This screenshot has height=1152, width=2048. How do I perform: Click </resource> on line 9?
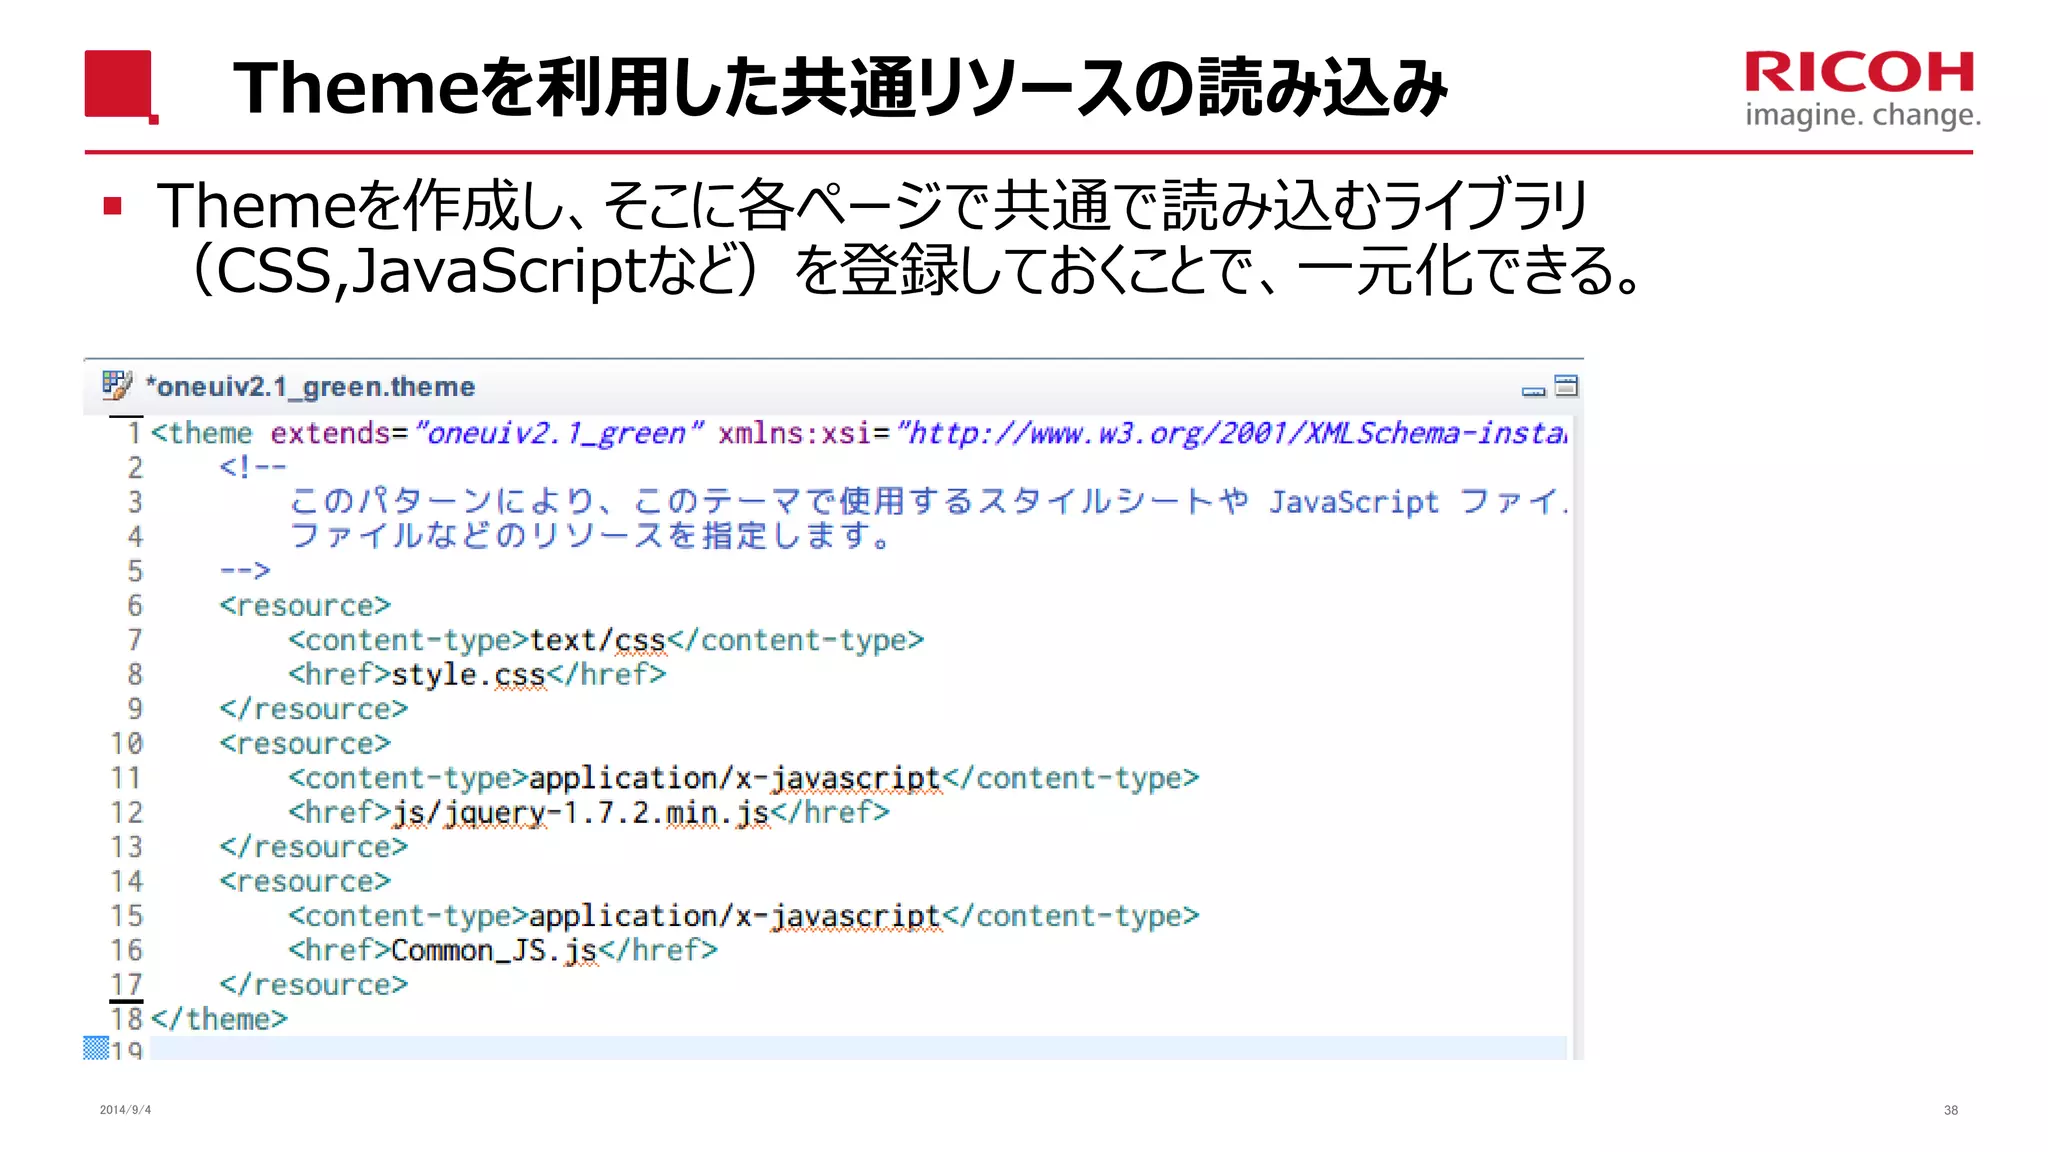click(x=314, y=709)
